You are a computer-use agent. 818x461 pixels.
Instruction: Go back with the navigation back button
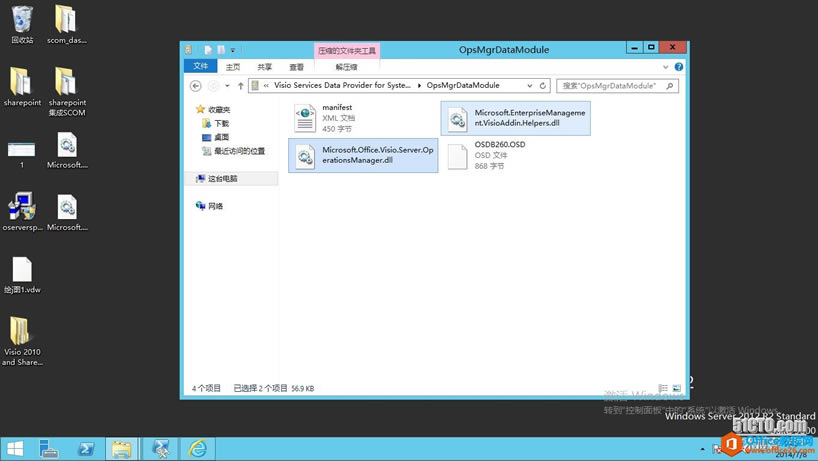(196, 86)
